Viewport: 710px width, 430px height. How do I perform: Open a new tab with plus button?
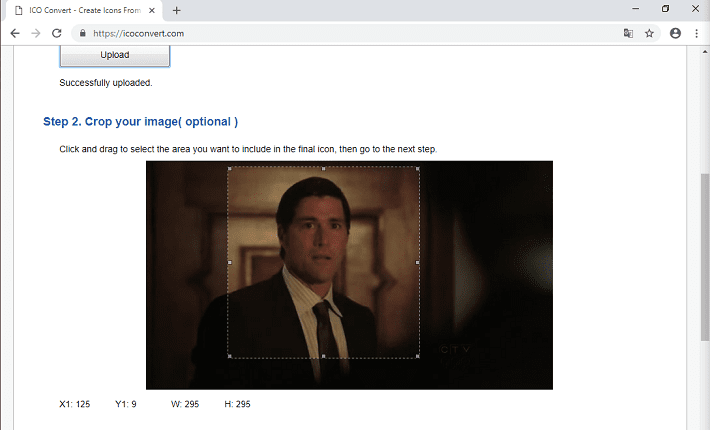pyautogui.click(x=177, y=10)
